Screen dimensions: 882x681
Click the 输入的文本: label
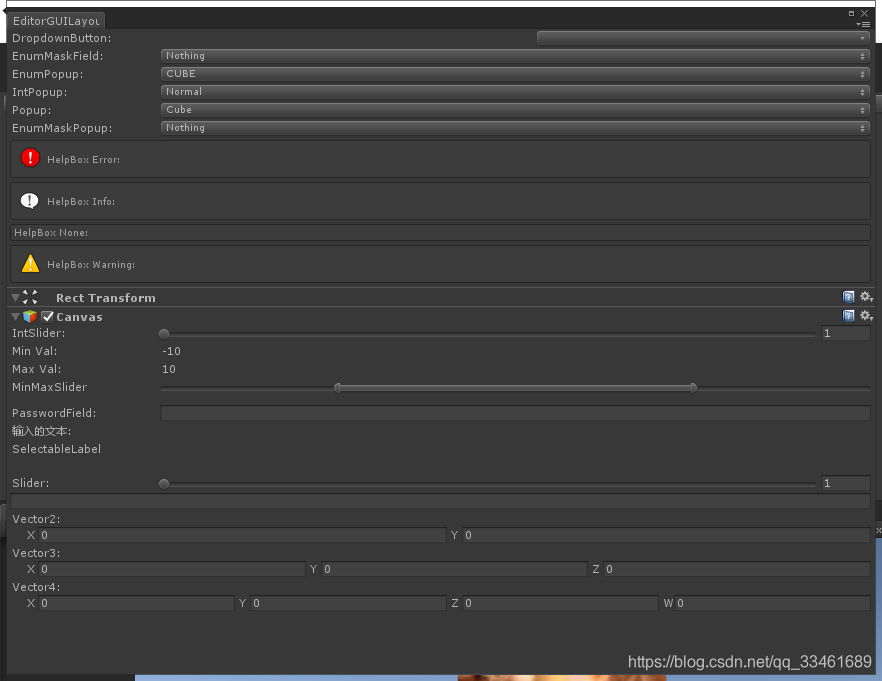(42, 431)
